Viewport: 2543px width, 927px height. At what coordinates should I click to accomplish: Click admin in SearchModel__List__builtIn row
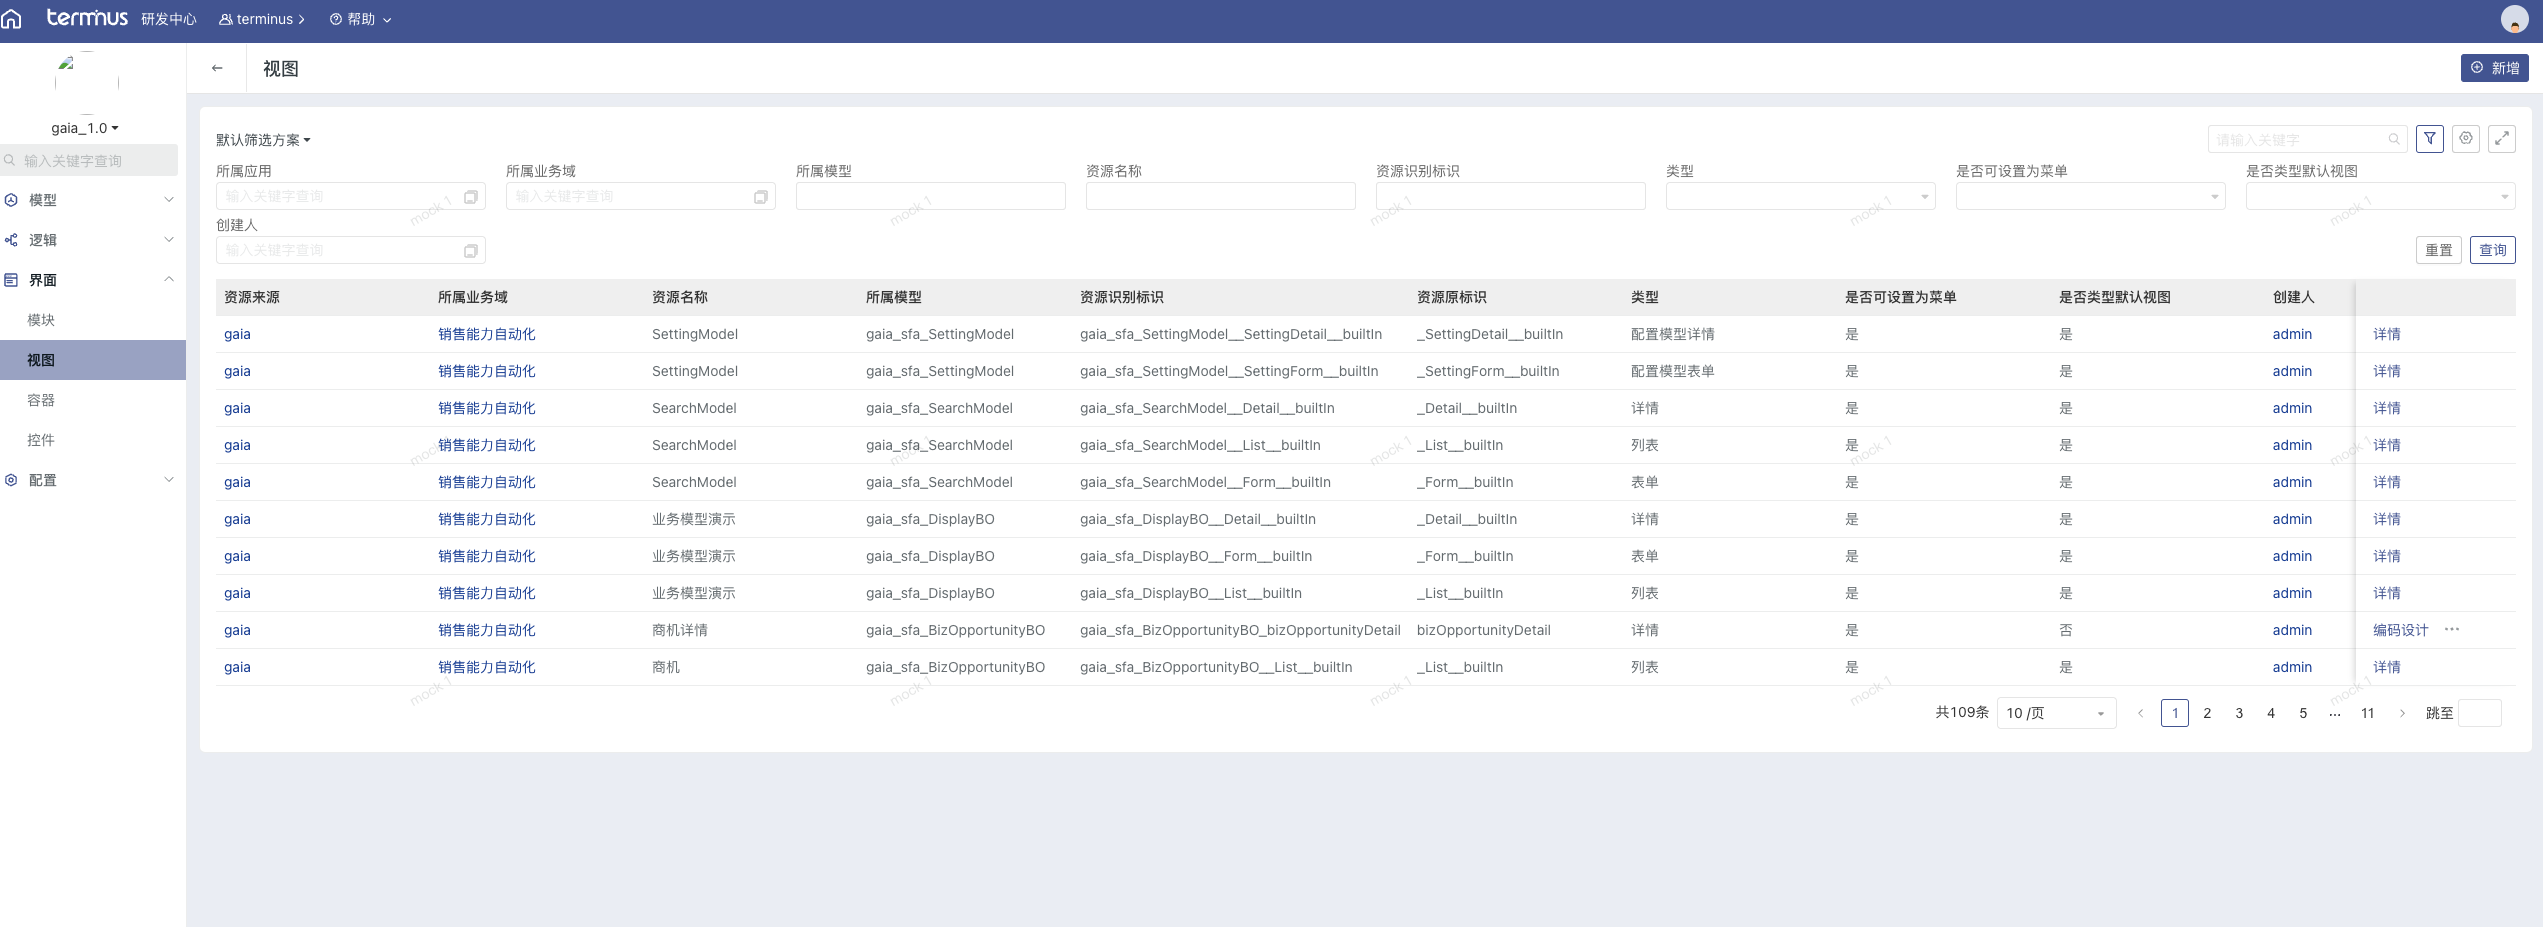(2292, 445)
